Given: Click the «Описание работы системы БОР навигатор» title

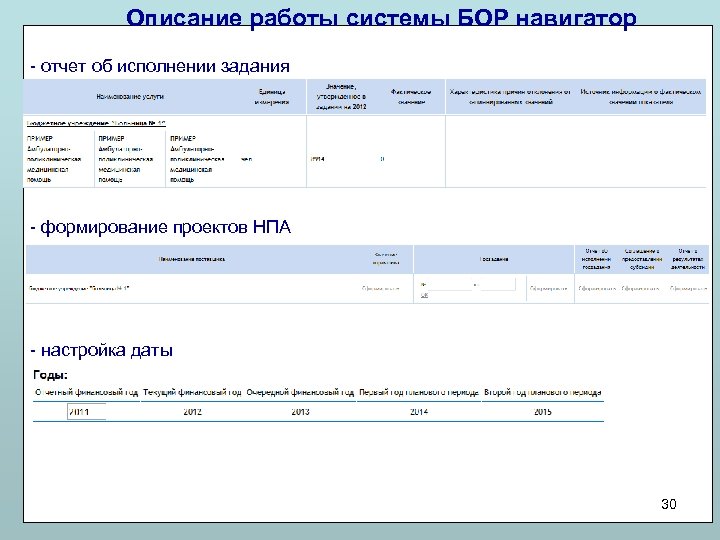Looking at the screenshot, I should (x=381, y=18).
